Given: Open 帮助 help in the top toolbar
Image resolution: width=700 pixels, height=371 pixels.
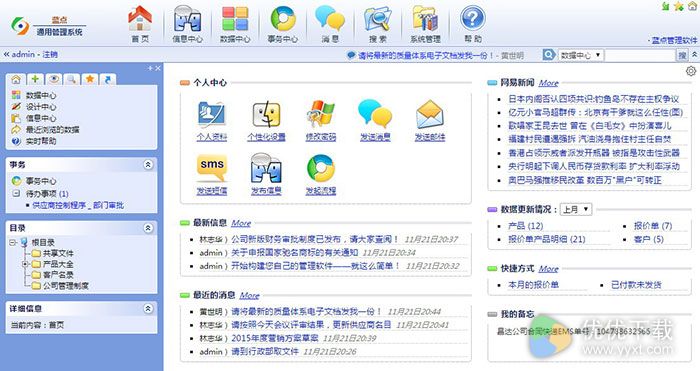Looking at the screenshot, I should [x=473, y=24].
